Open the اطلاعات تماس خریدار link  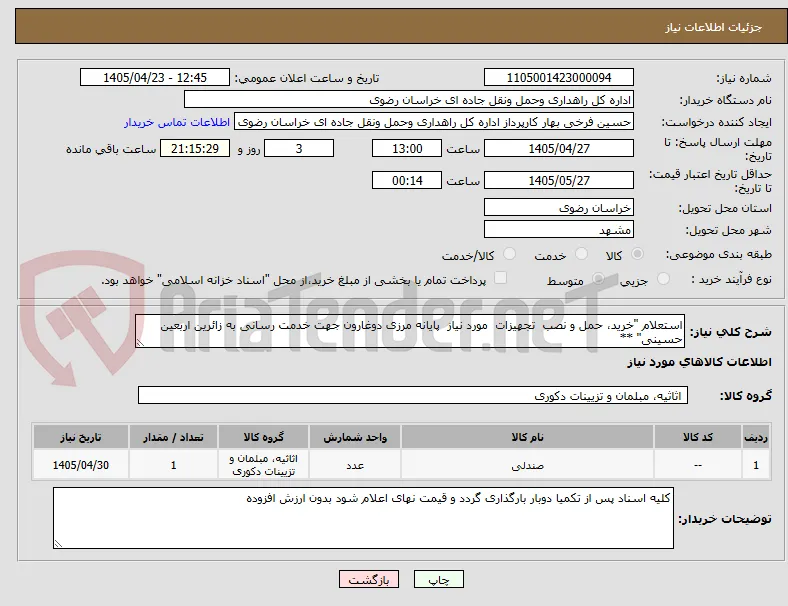177,122
